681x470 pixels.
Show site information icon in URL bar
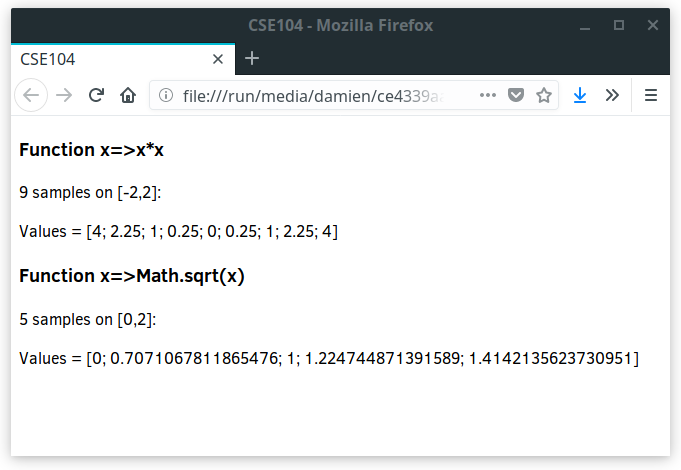(166, 95)
